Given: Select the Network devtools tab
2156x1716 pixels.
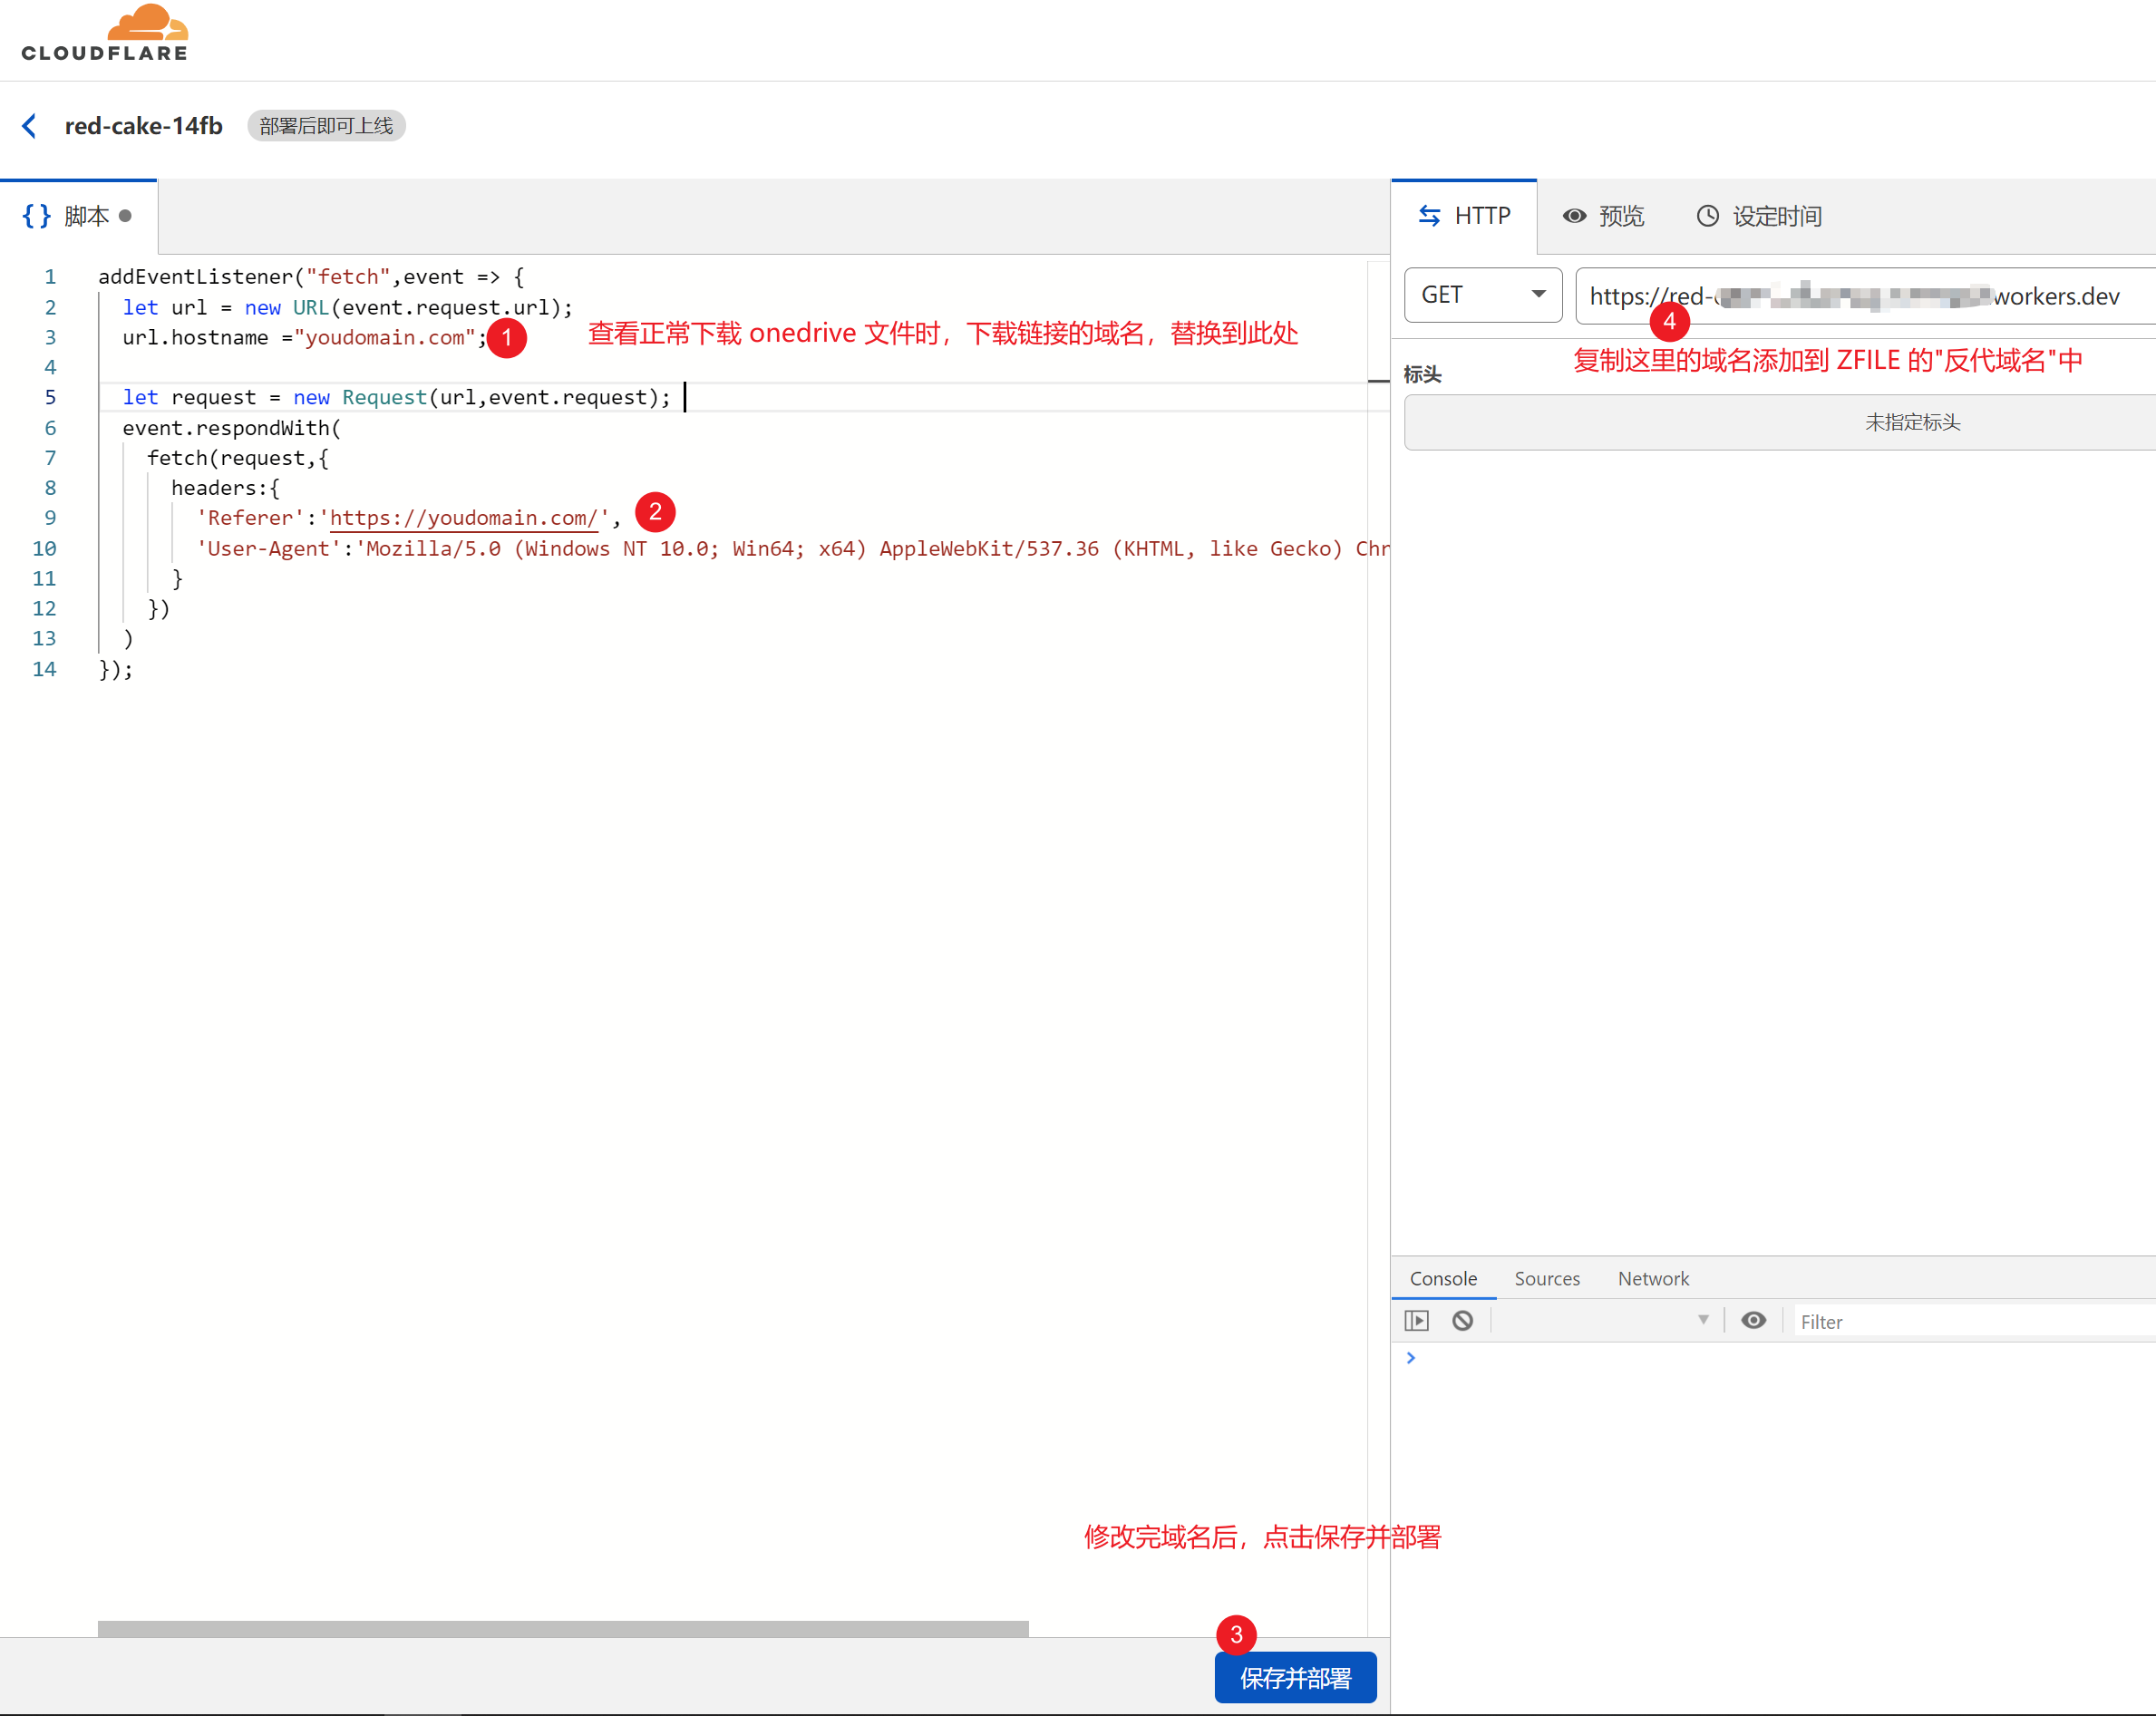Looking at the screenshot, I should [x=1653, y=1278].
